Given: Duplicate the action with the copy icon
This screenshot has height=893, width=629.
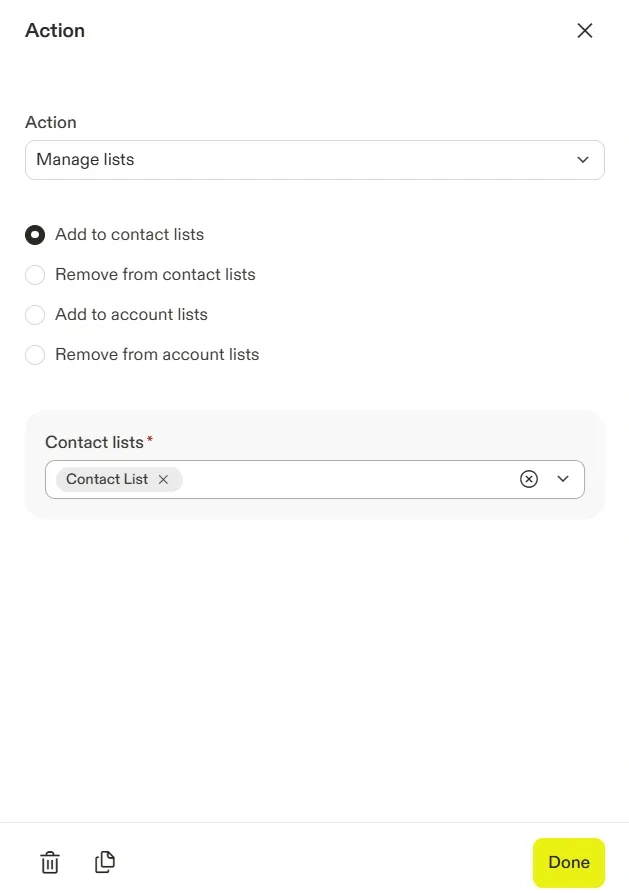Looking at the screenshot, I should tap(105, 862).
